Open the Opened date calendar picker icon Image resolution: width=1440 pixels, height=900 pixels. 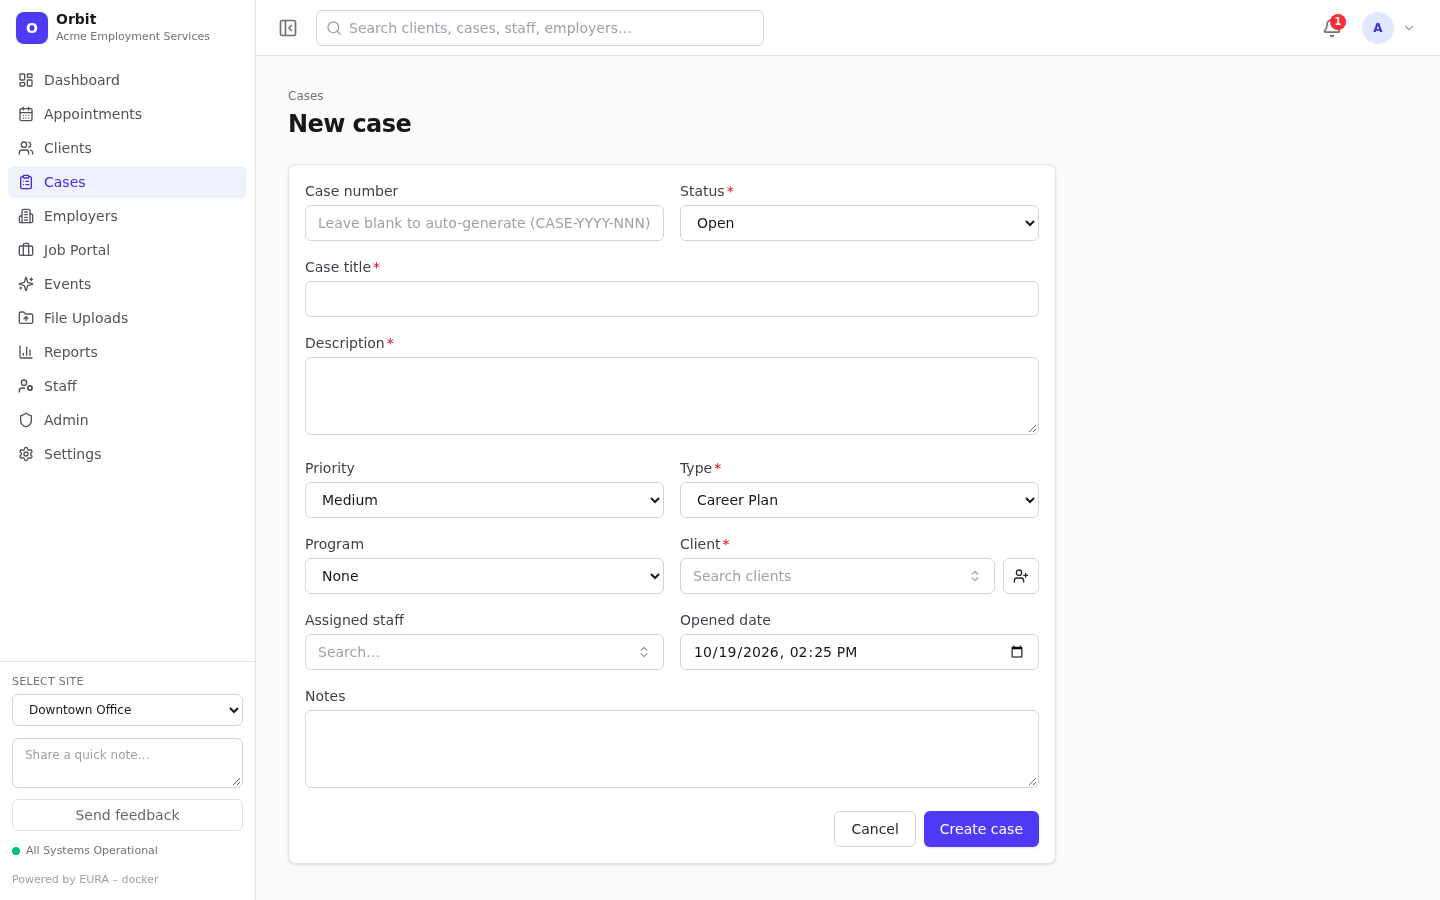click(x=1017, y=652)
